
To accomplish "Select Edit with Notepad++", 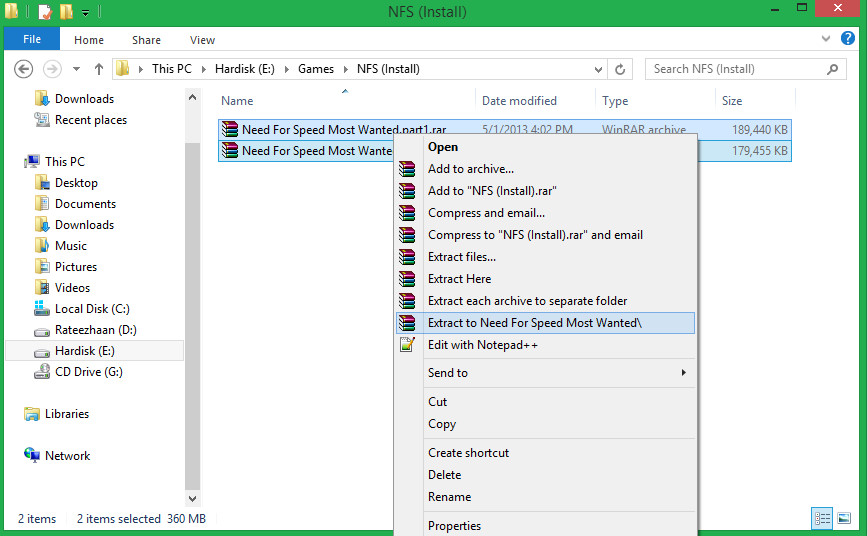I will 545,345.
